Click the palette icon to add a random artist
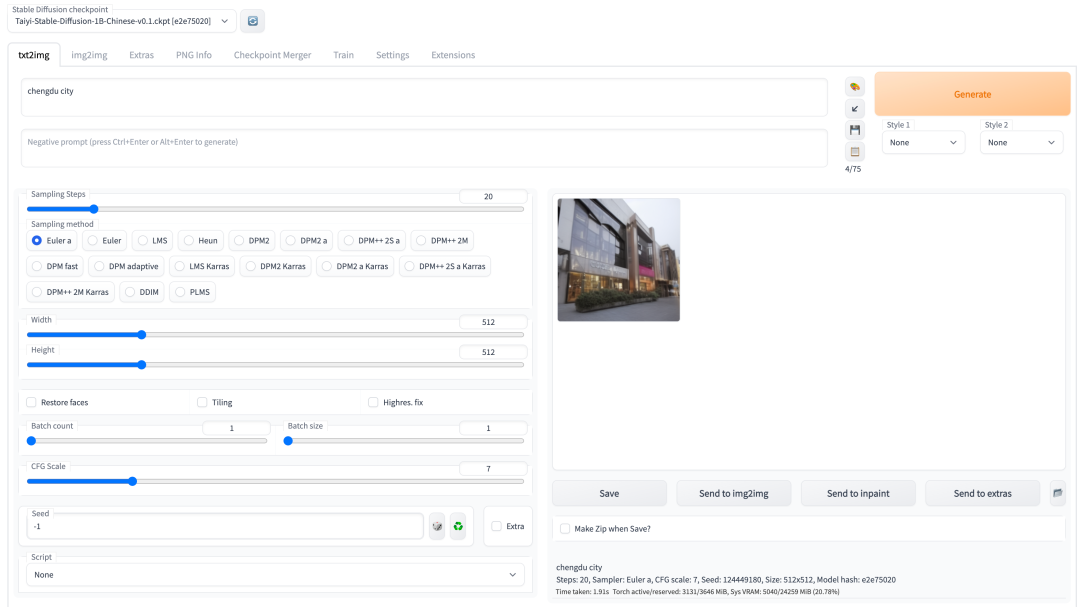 855,87
